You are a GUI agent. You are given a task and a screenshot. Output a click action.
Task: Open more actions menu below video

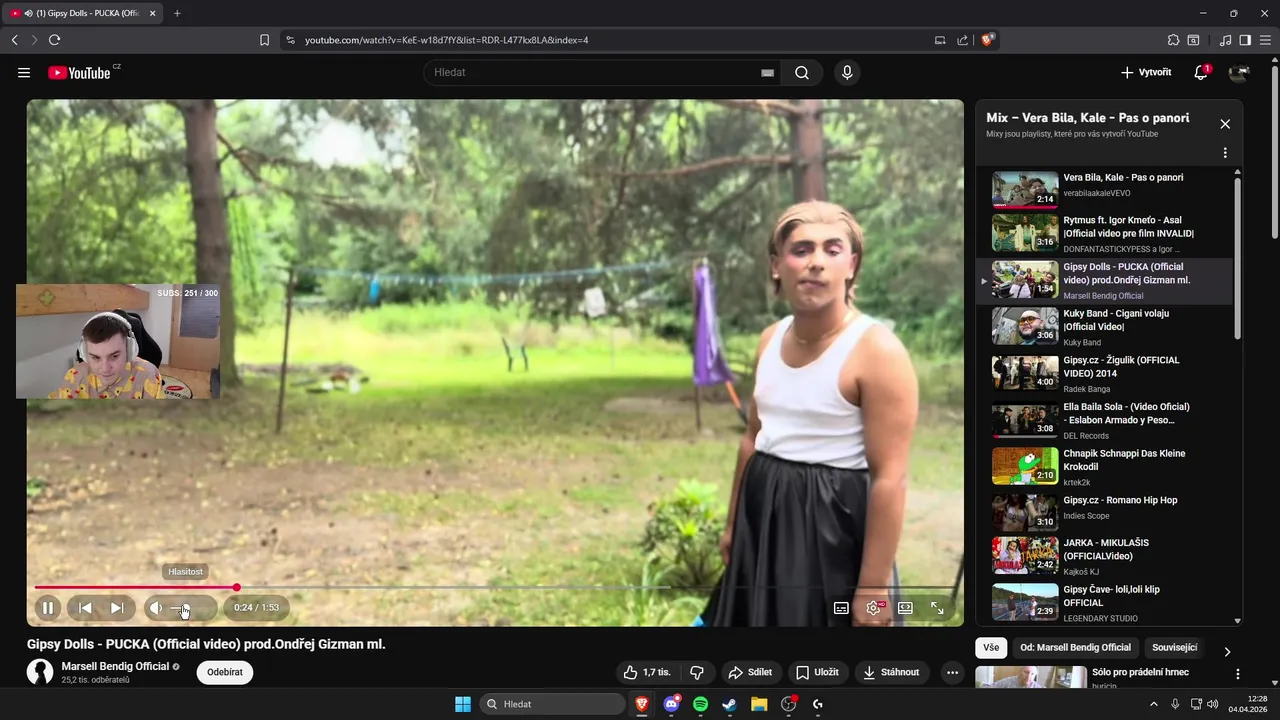click(x=952, y=672)
